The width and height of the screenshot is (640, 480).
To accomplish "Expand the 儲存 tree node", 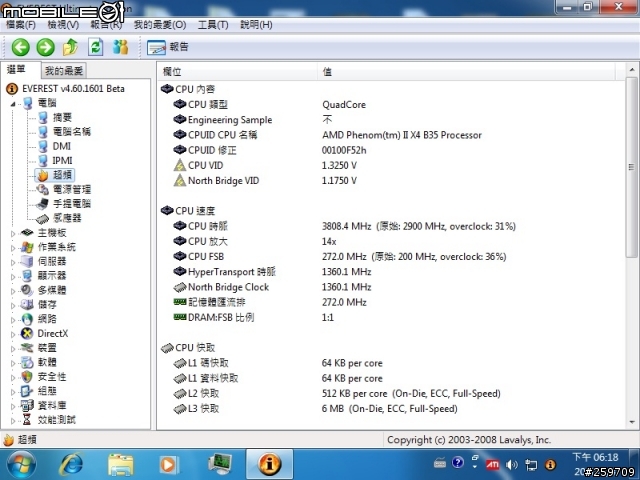I will pos(13,305).
